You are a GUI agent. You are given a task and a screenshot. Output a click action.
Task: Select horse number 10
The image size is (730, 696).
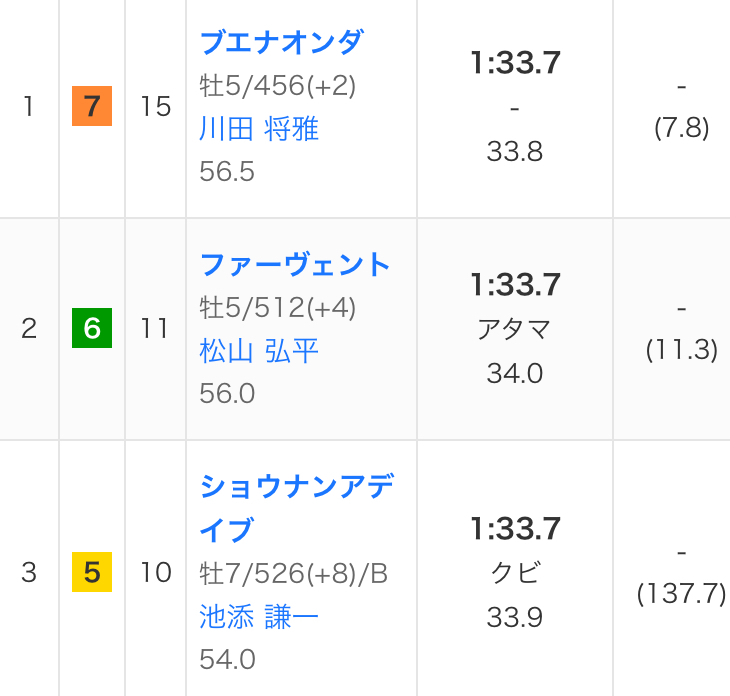pyautogui.click(x=155, y=573)
